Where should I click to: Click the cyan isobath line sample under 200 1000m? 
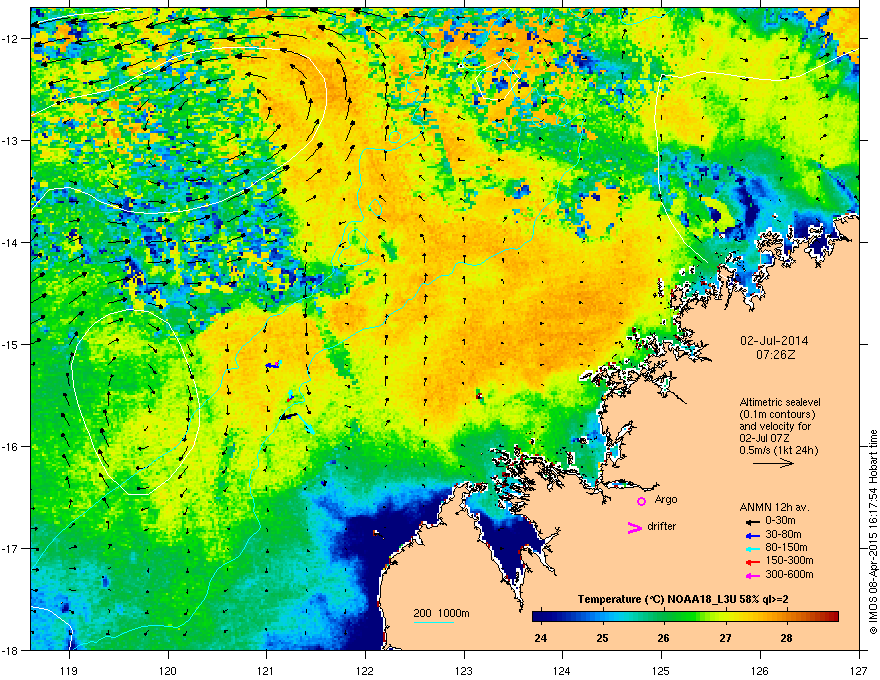(433, 622)
